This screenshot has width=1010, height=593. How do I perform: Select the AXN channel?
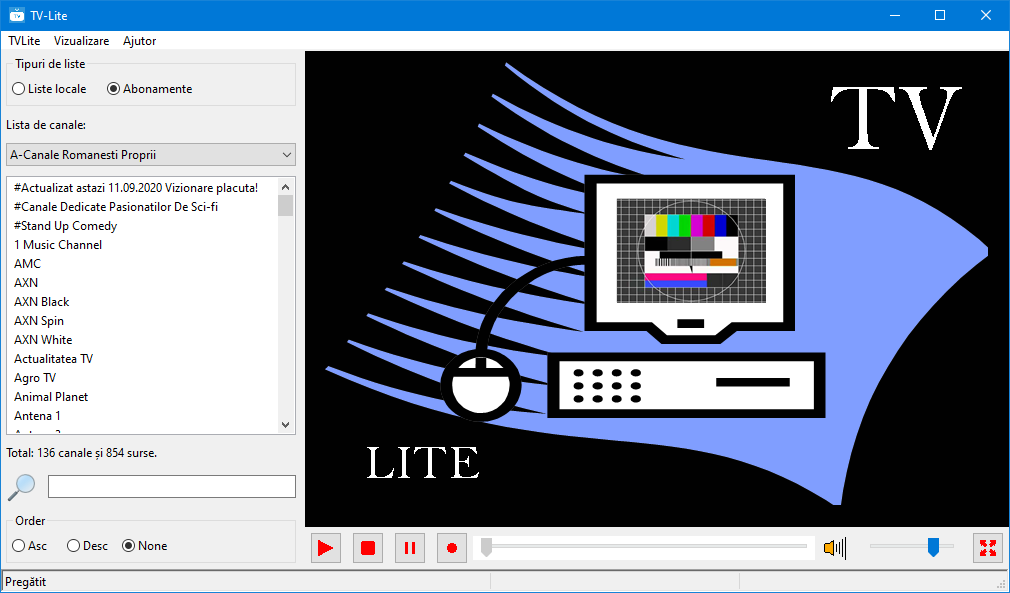point(142,283)
